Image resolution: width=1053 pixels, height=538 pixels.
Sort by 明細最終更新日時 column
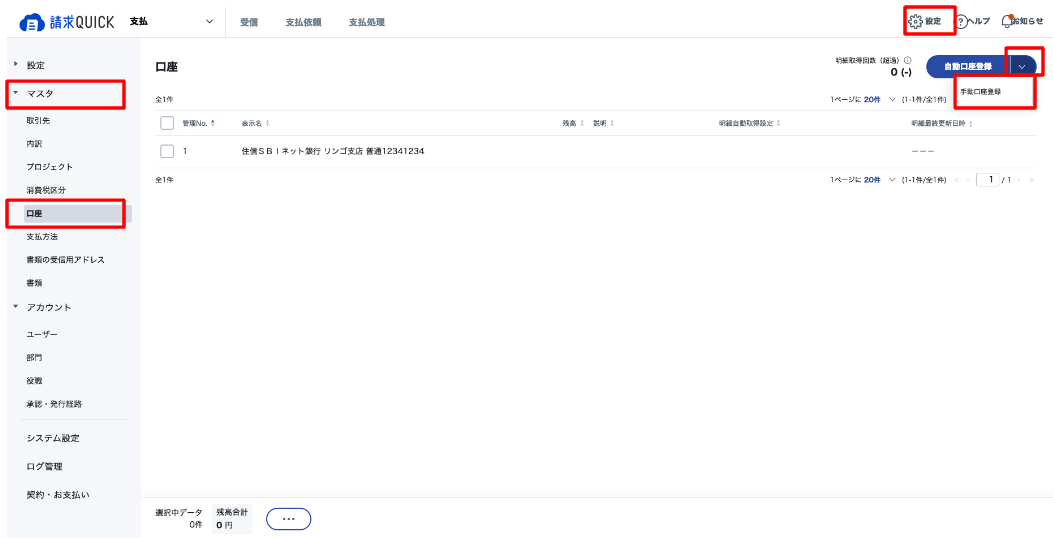[970, 124]
